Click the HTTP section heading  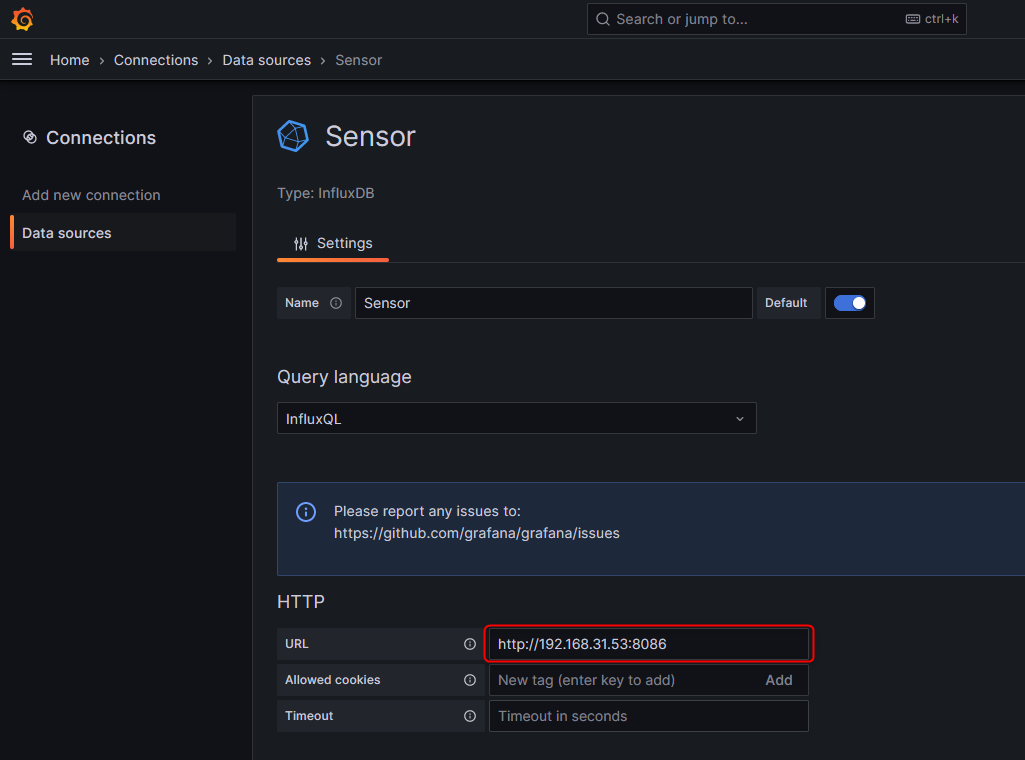[301, 602]
